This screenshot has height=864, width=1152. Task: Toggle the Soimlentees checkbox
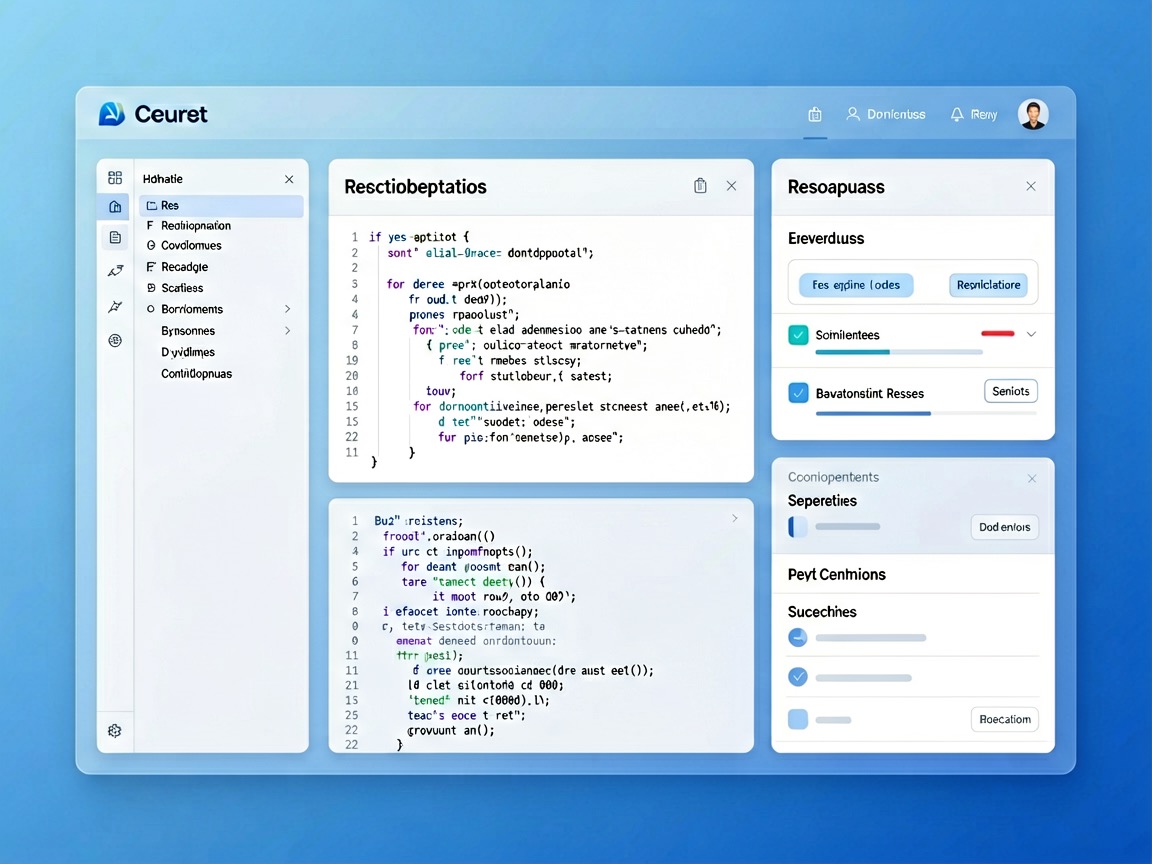798,335
